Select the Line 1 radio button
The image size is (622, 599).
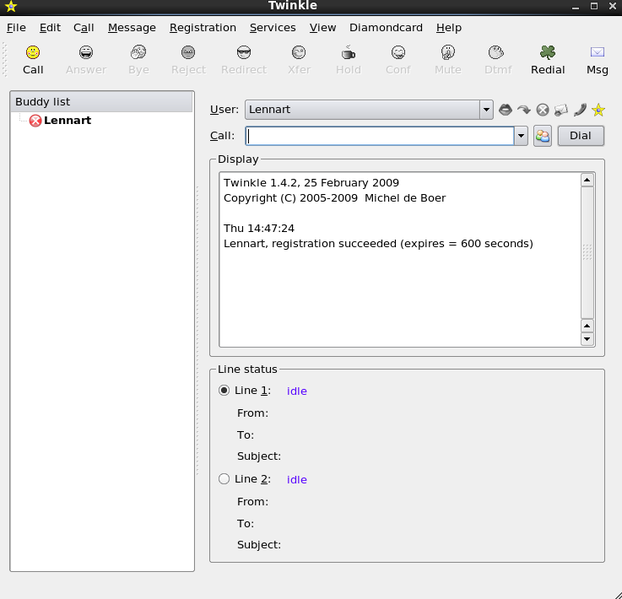[224, 391]
